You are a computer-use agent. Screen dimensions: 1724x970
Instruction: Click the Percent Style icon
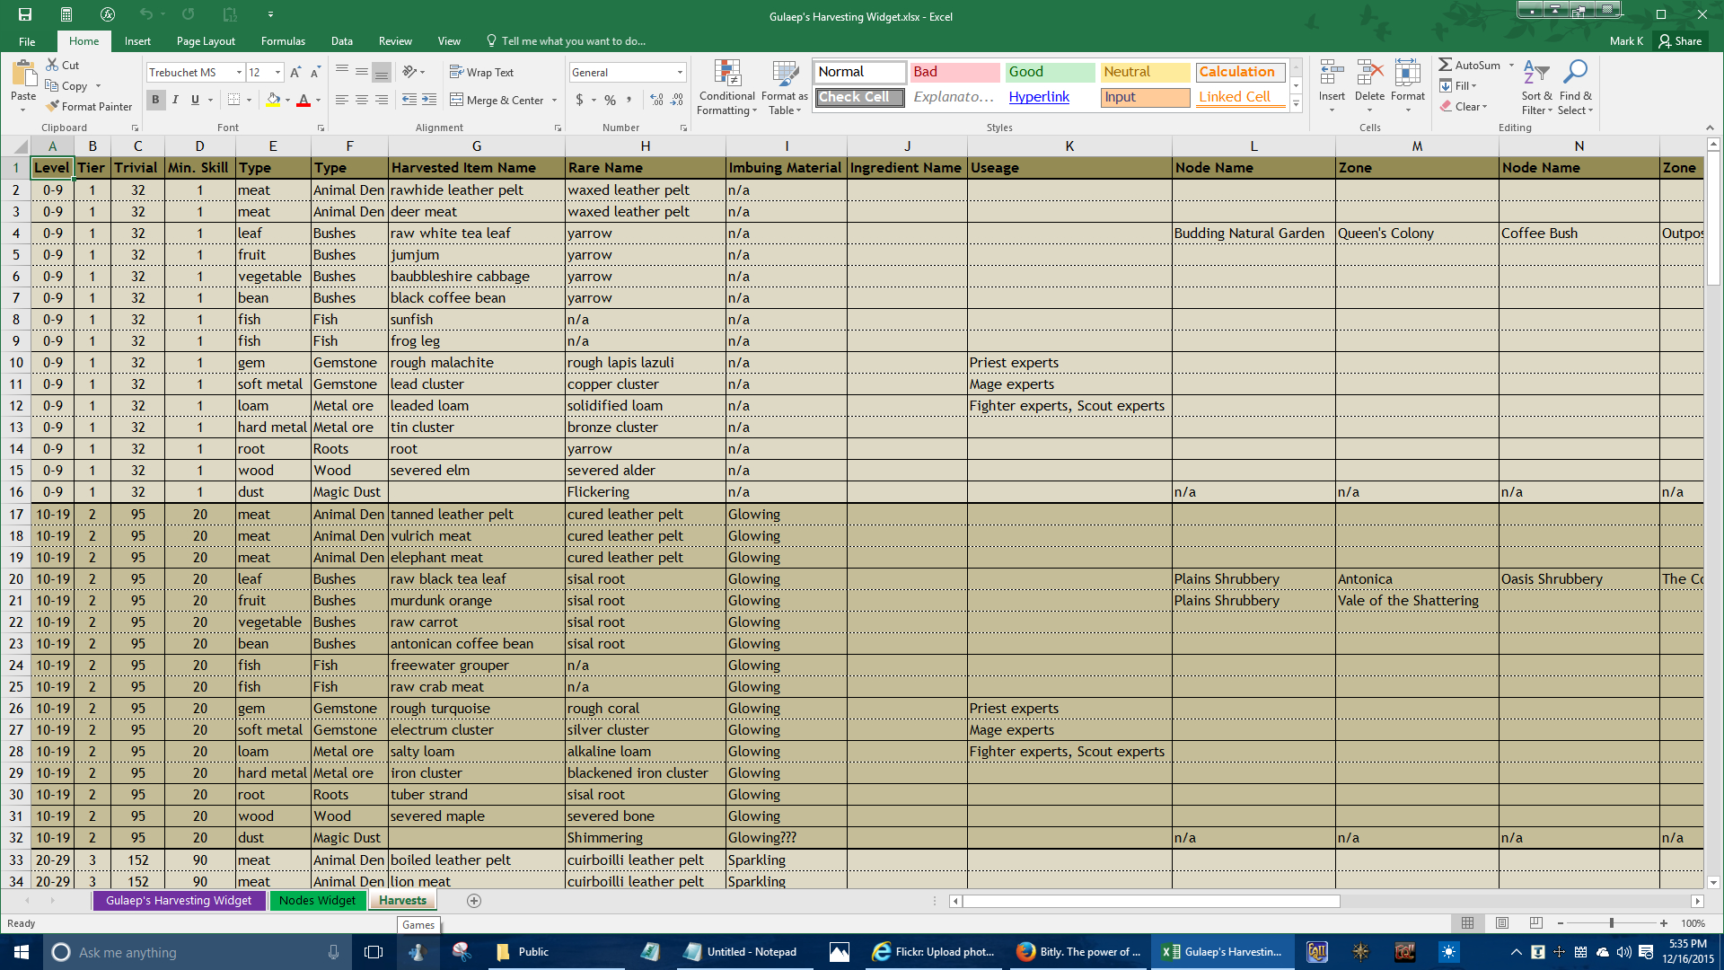coord(608,100)
